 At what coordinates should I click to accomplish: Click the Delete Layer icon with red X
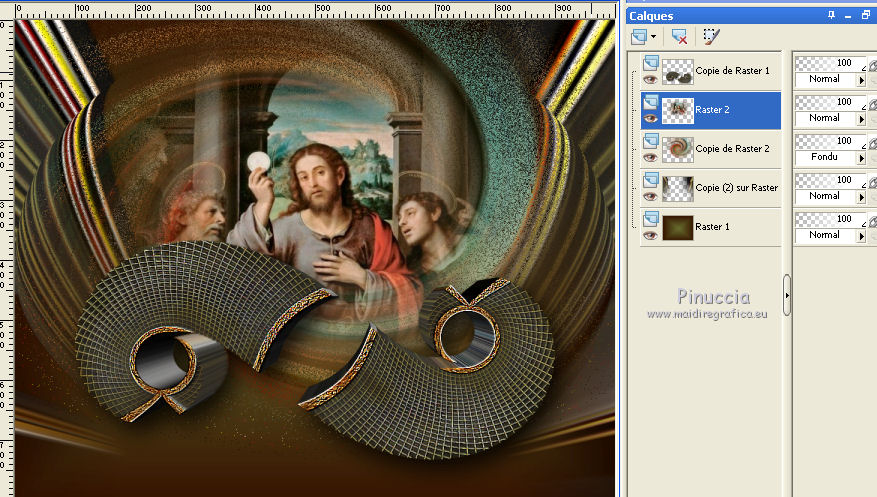pyautogui.click(x=680, y=37)
